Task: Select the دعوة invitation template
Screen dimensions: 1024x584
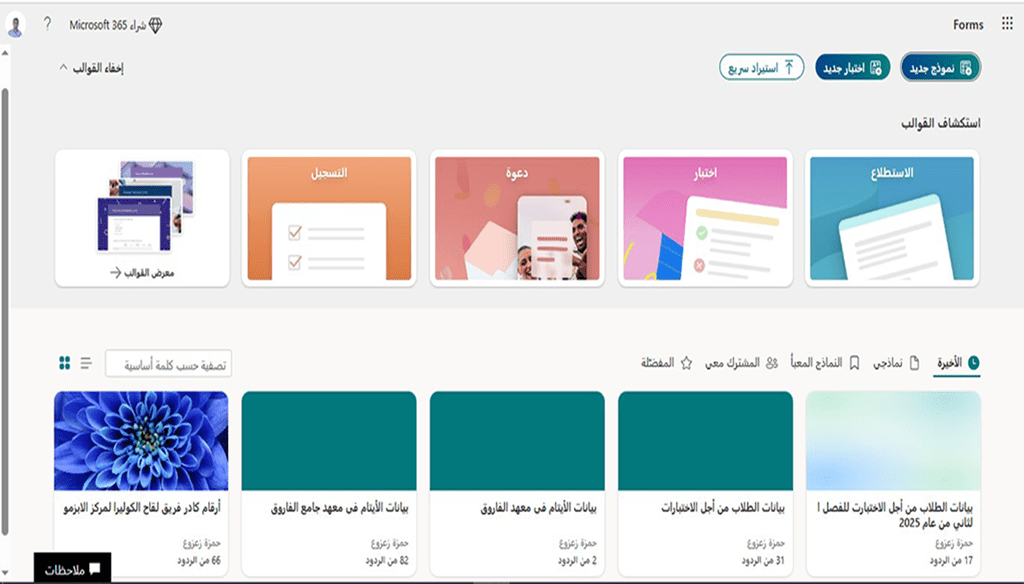Action: coord(517,218)
